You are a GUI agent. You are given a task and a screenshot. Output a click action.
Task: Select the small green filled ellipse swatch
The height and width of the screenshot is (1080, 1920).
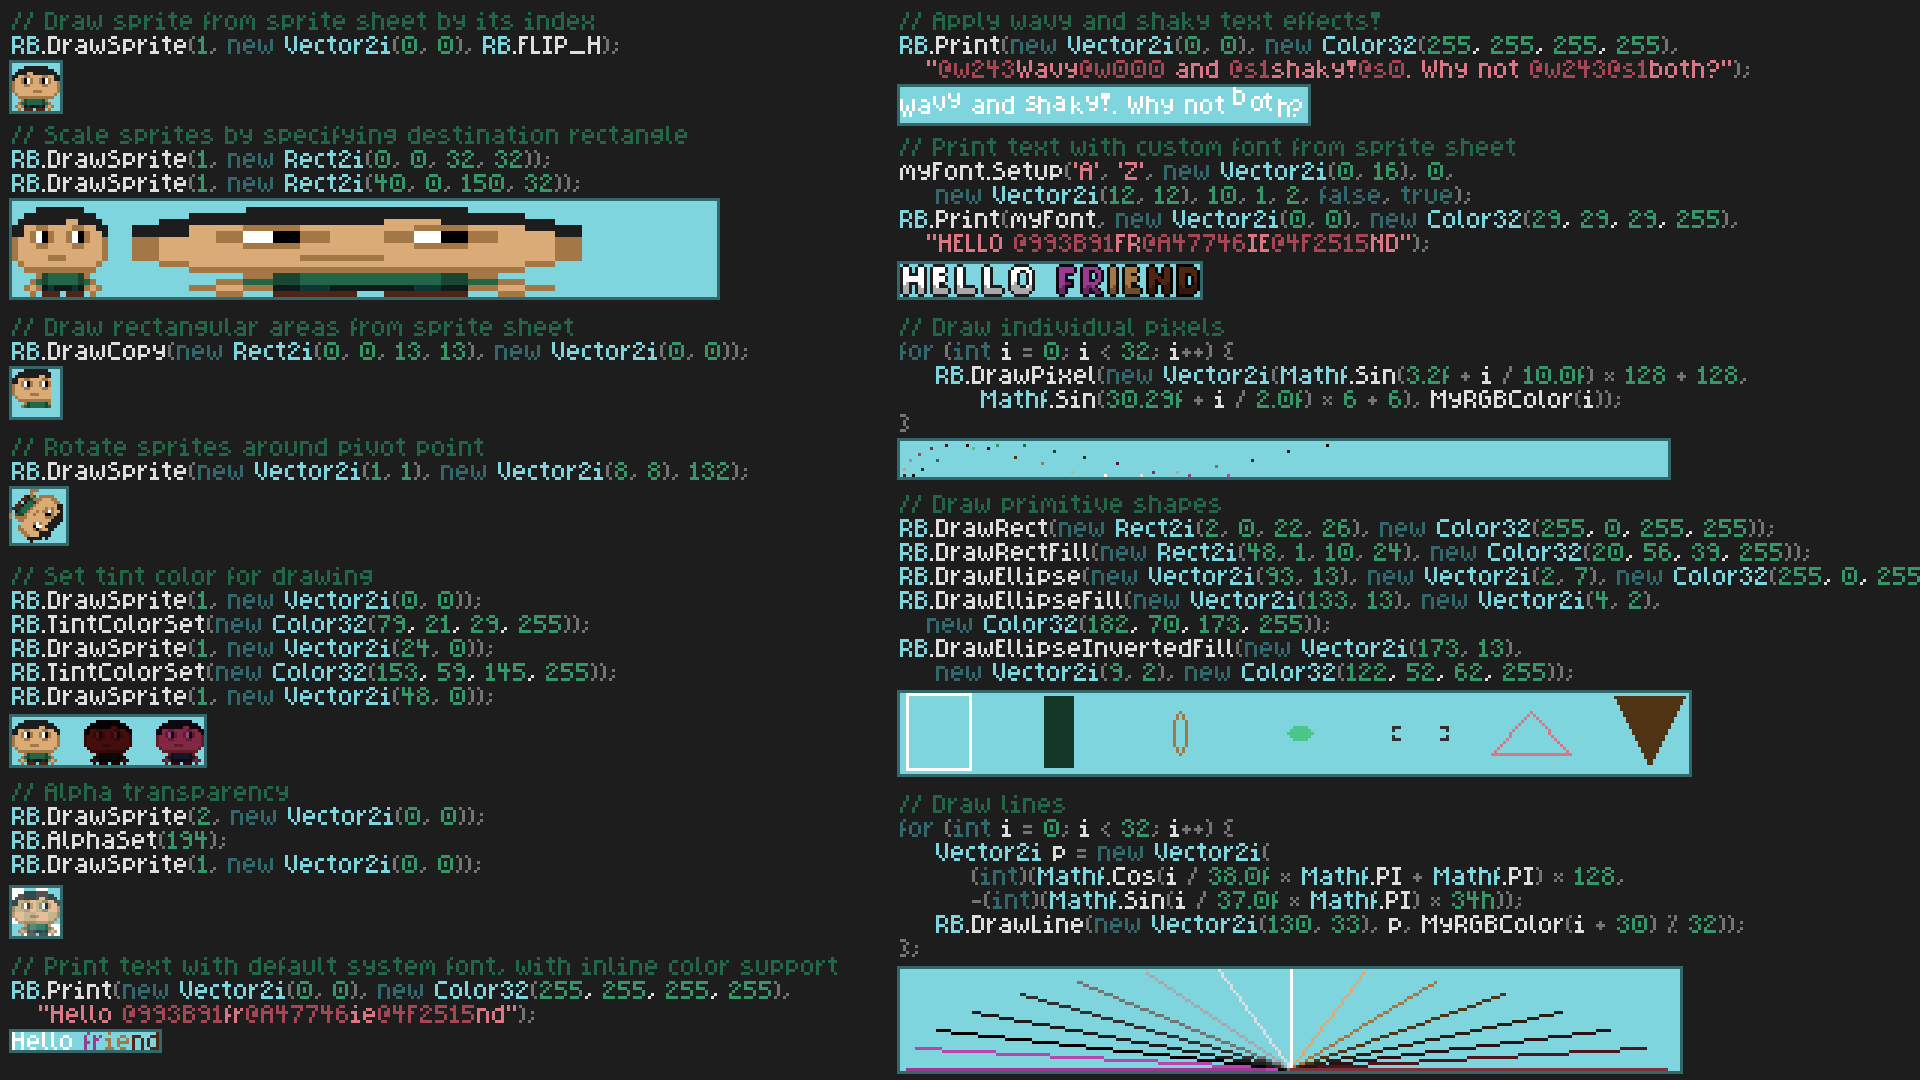pyautogui.click(x=1300, y=733)
